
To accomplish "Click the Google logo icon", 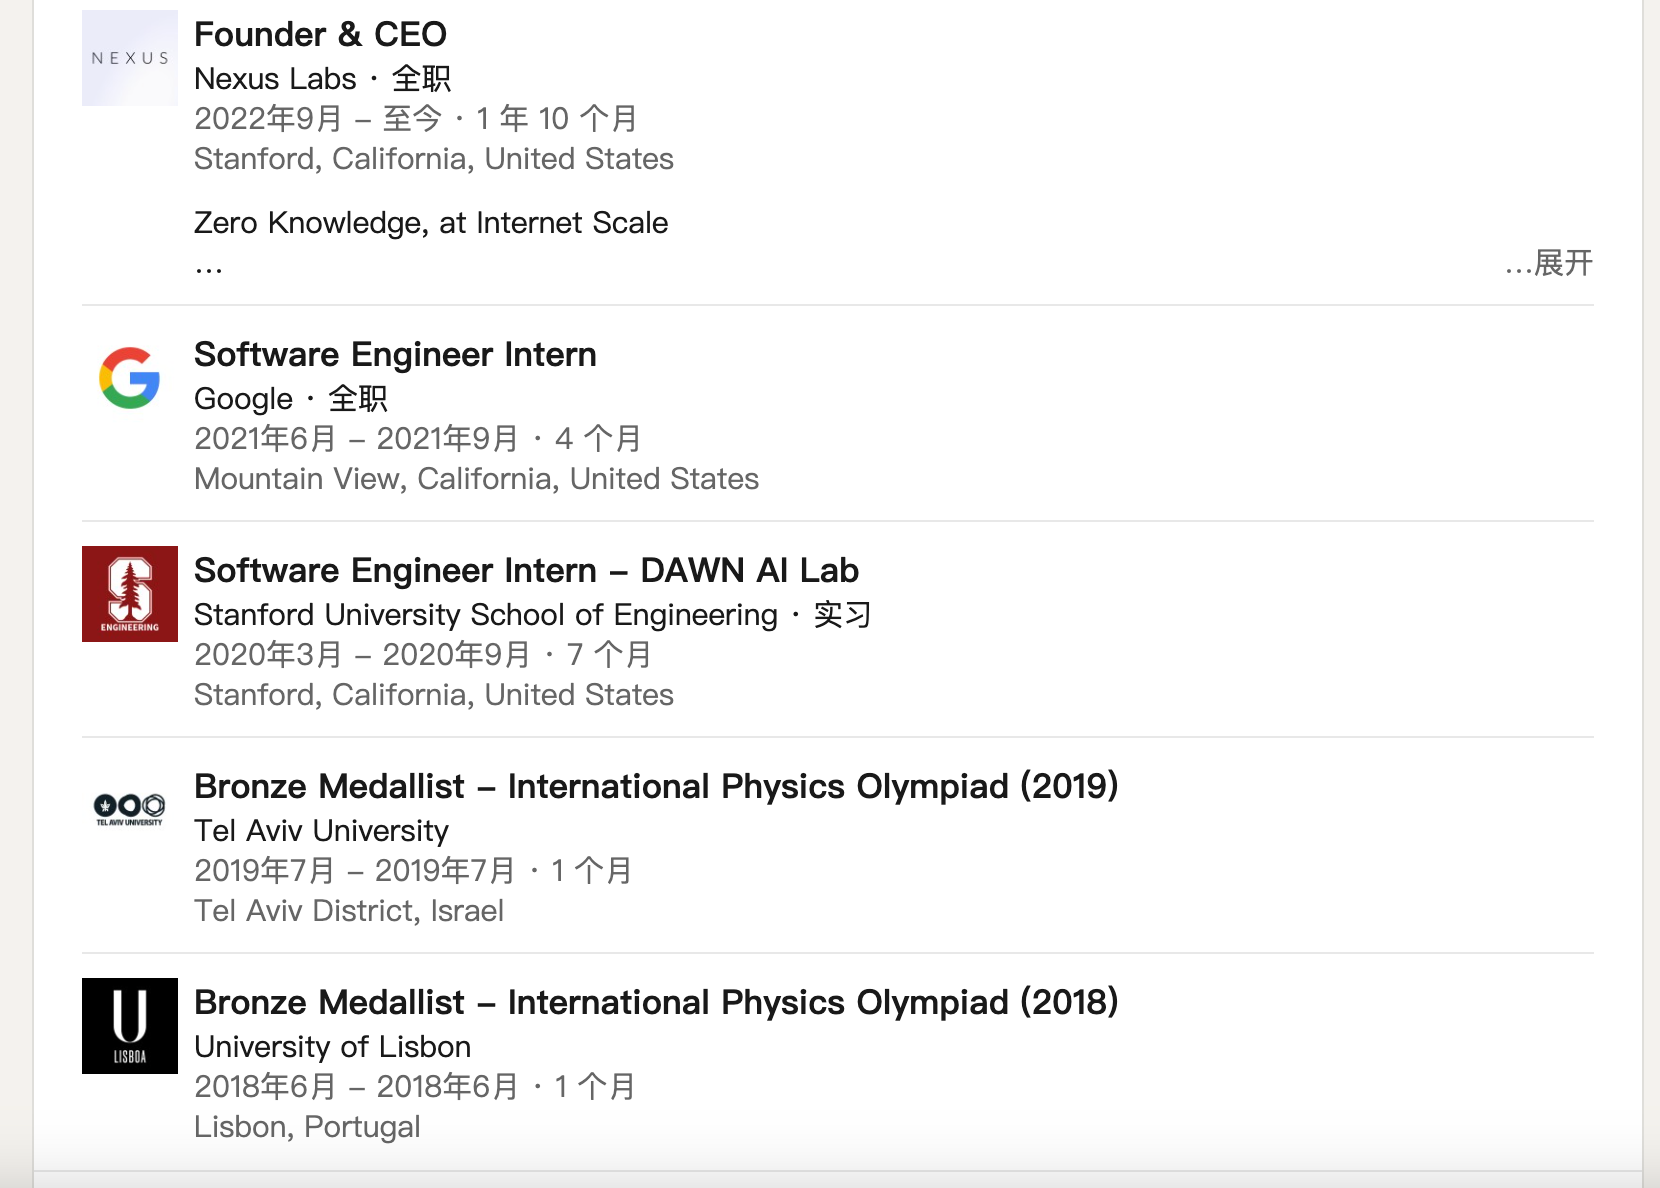I will 130,378.
